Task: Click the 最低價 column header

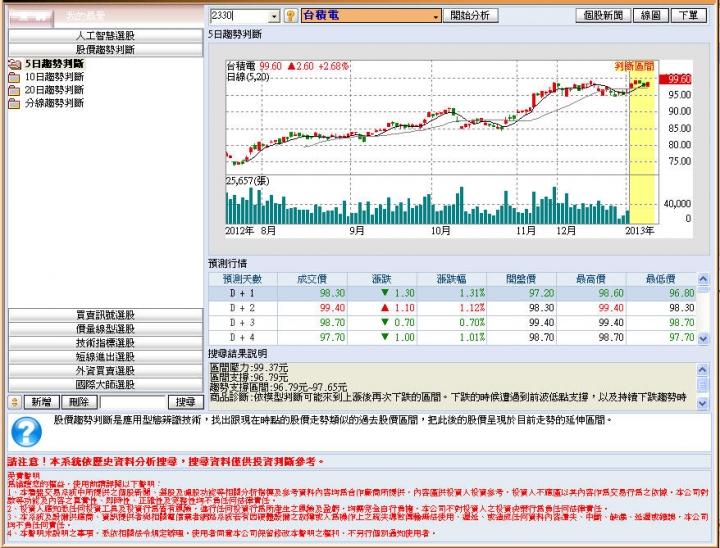Action: coord(661,279)
